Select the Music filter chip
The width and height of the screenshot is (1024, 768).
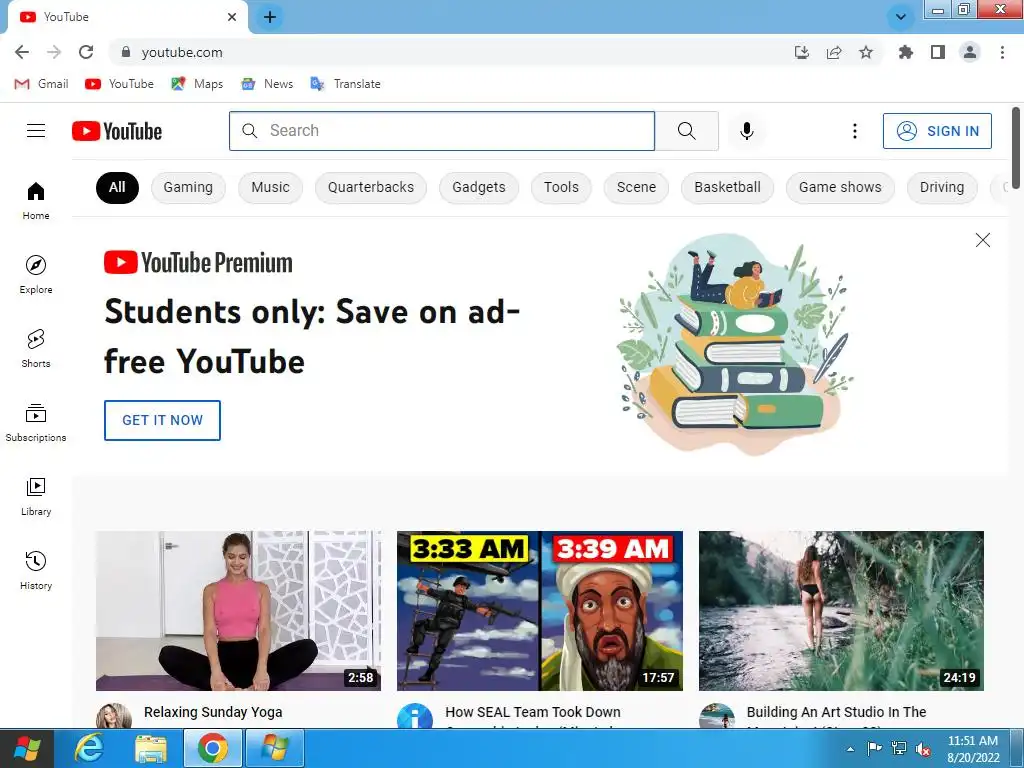point(270,187)
